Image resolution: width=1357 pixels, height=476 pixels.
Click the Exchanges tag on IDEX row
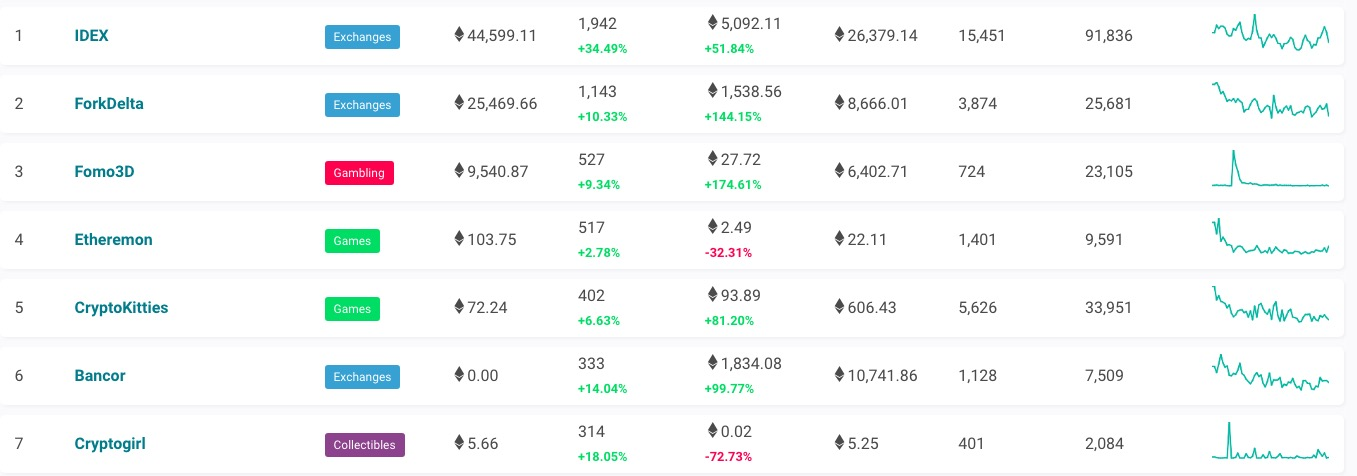click(362, 37)
